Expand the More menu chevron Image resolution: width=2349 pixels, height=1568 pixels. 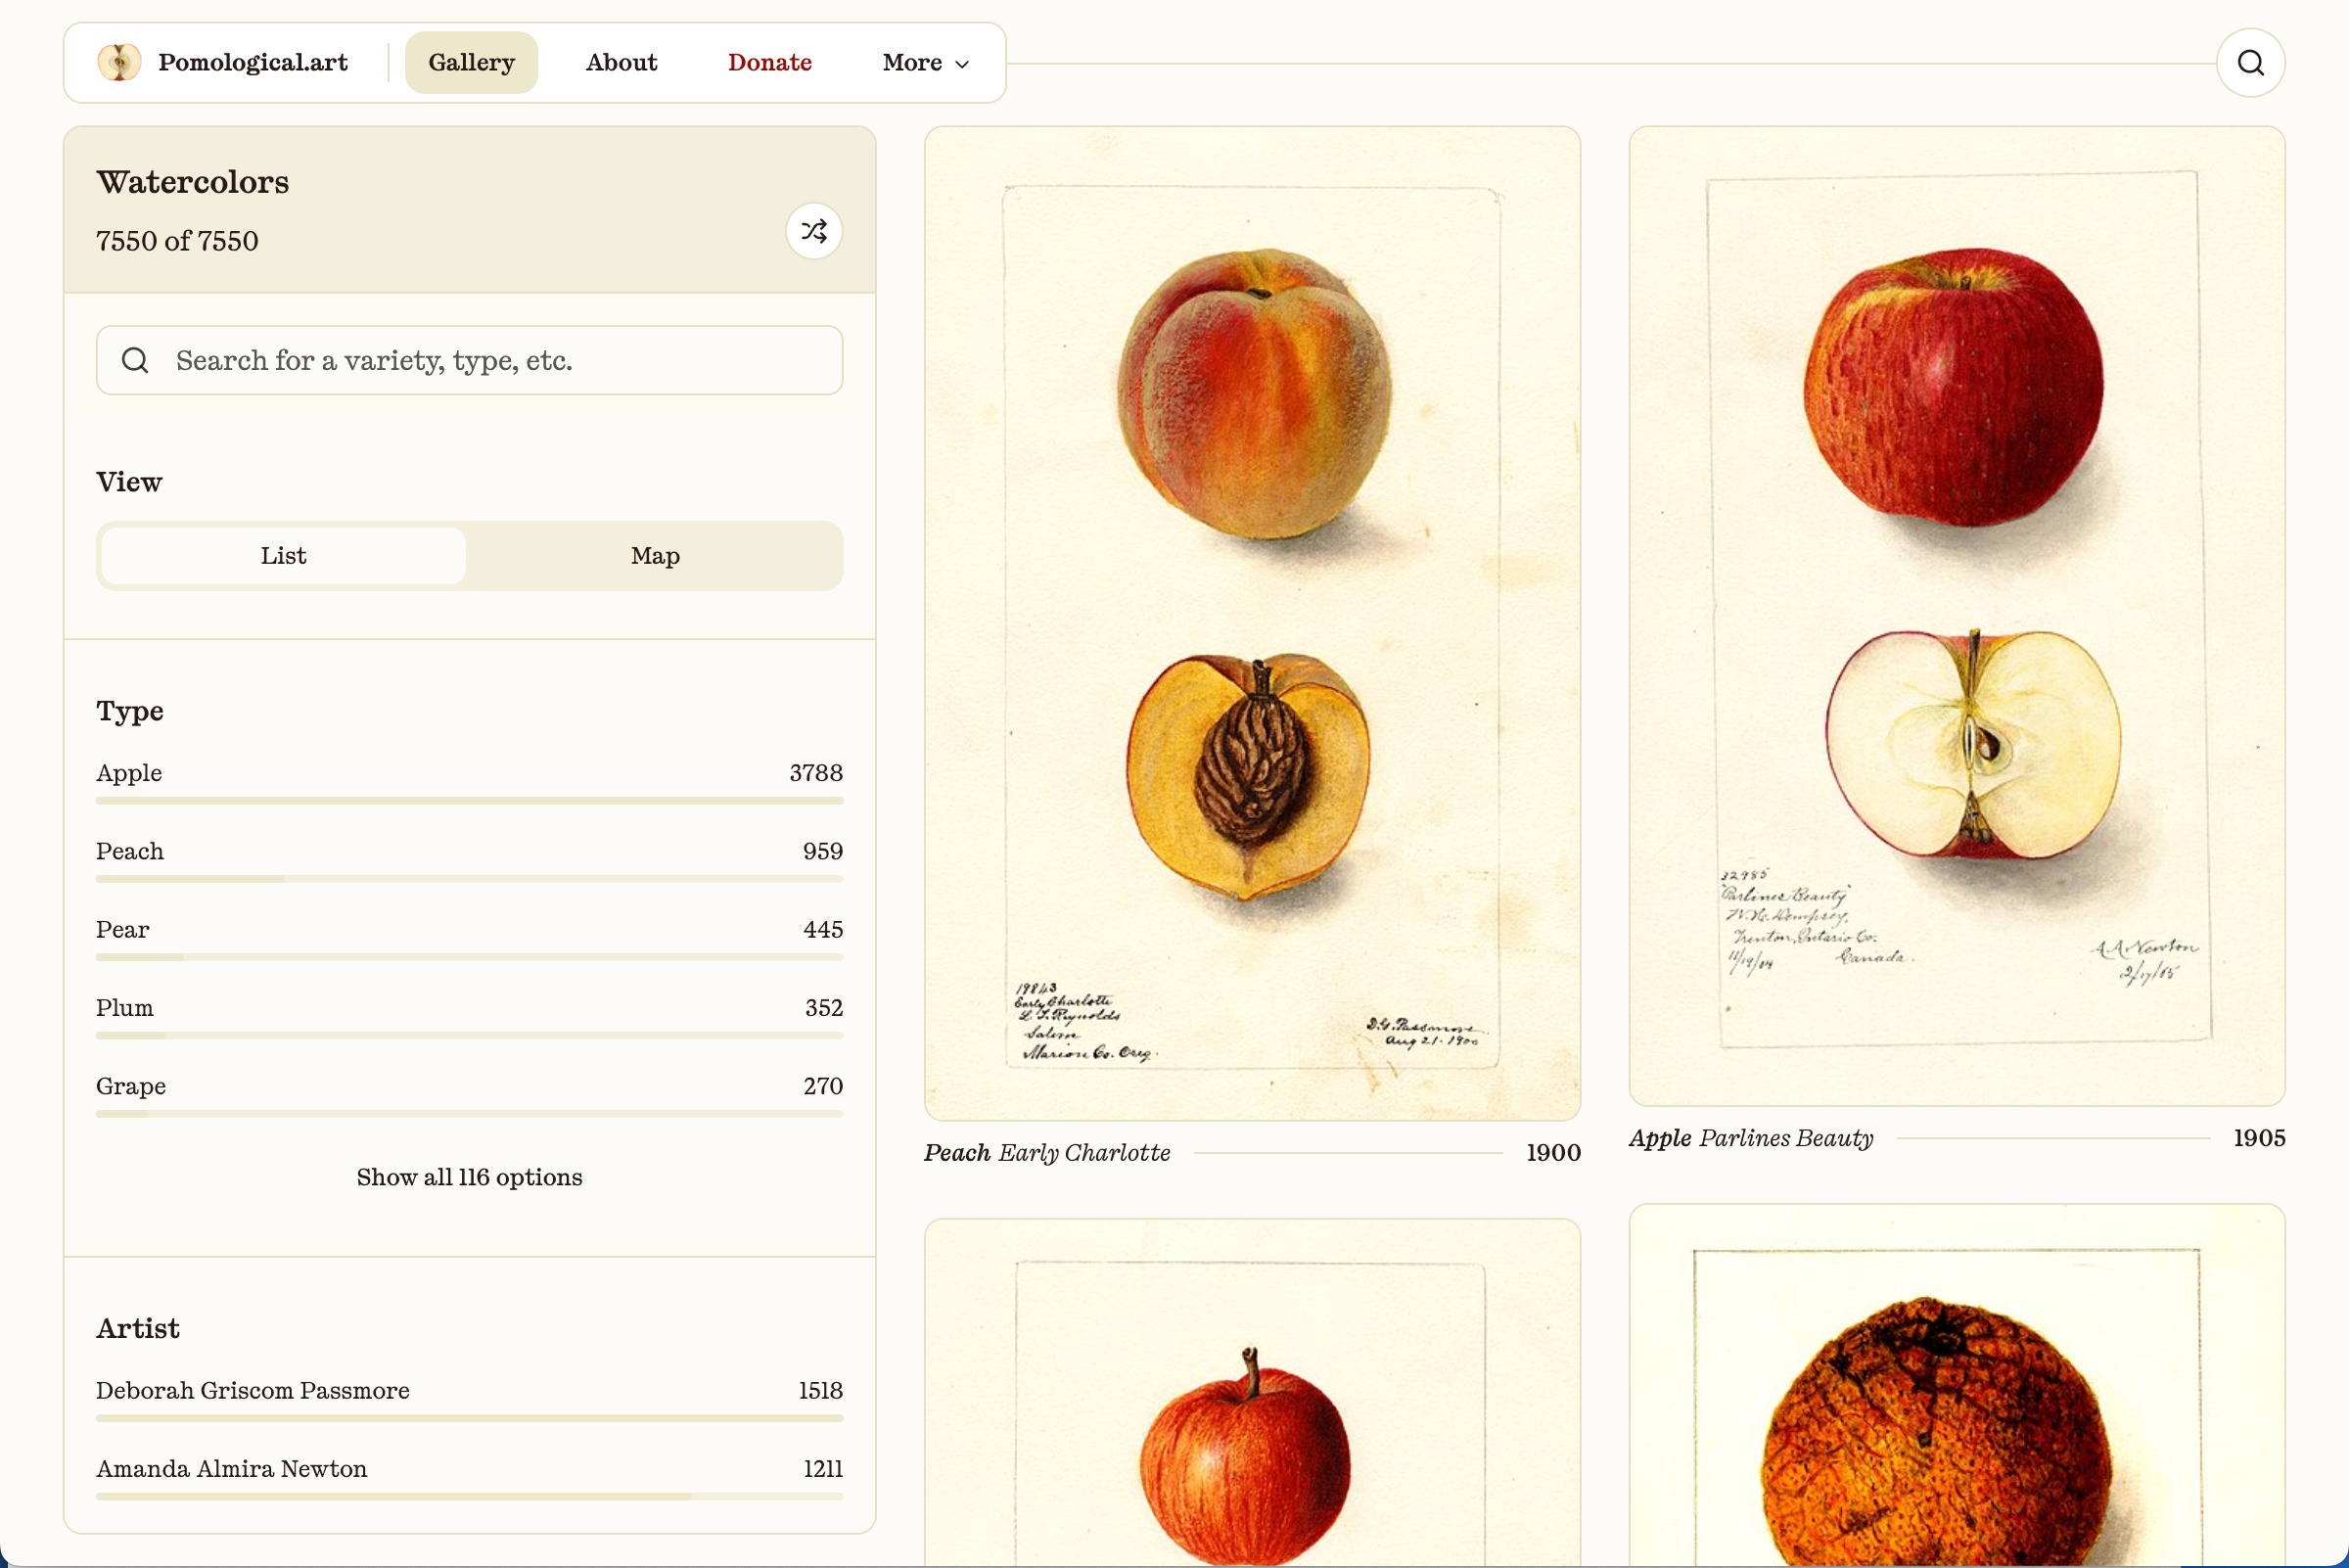click(962, 64)
